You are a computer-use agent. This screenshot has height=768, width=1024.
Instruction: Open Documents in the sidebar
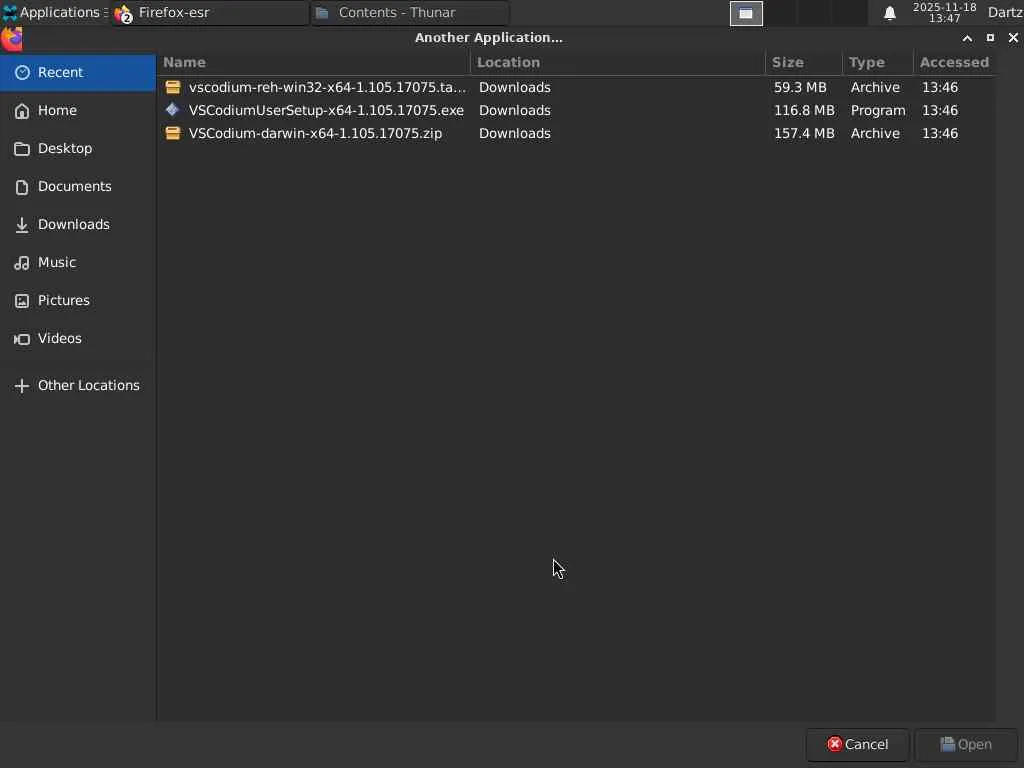pyautogui.click(x=78, y=186)
